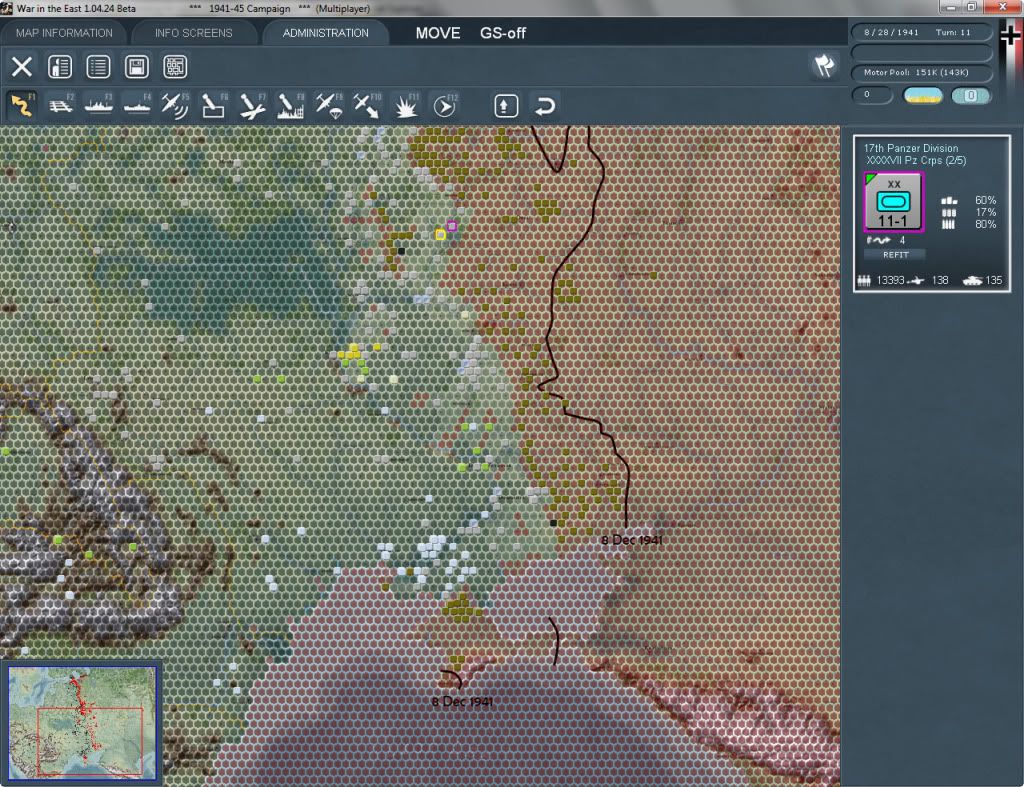Viewport: 1024px width, 787px height.
Task: Click the grid pattern icon after save
Action: (175, 67)
